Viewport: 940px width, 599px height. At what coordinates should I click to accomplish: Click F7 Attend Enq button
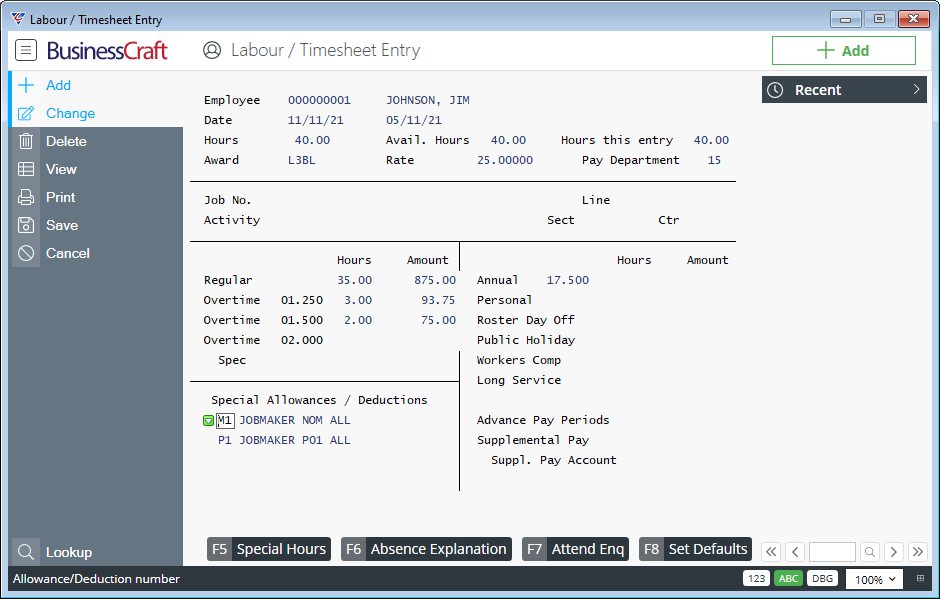(x=576, y=549)
